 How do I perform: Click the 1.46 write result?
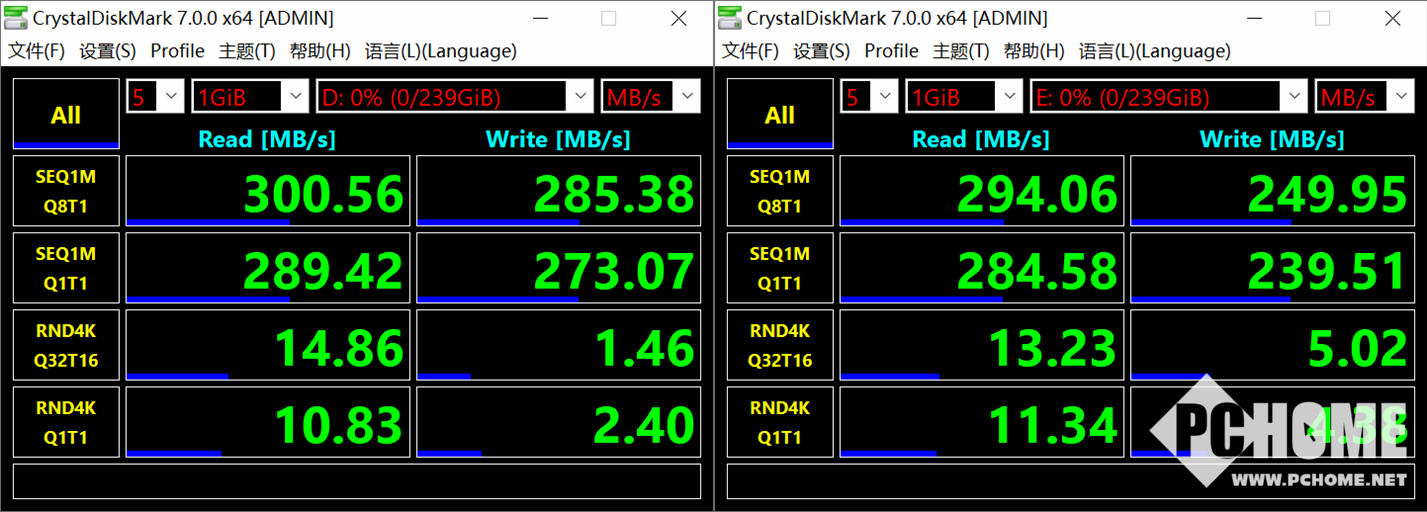(559, 345)
